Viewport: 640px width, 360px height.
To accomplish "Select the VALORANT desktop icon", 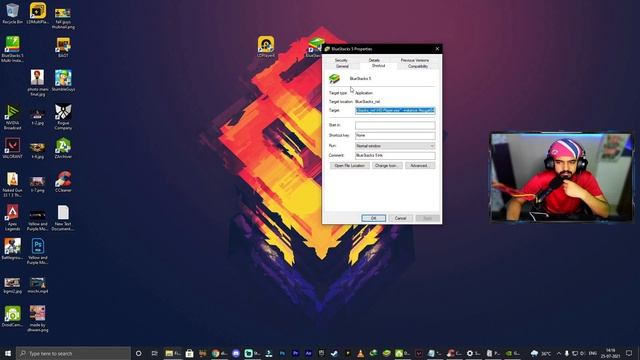I will (12, 148).
